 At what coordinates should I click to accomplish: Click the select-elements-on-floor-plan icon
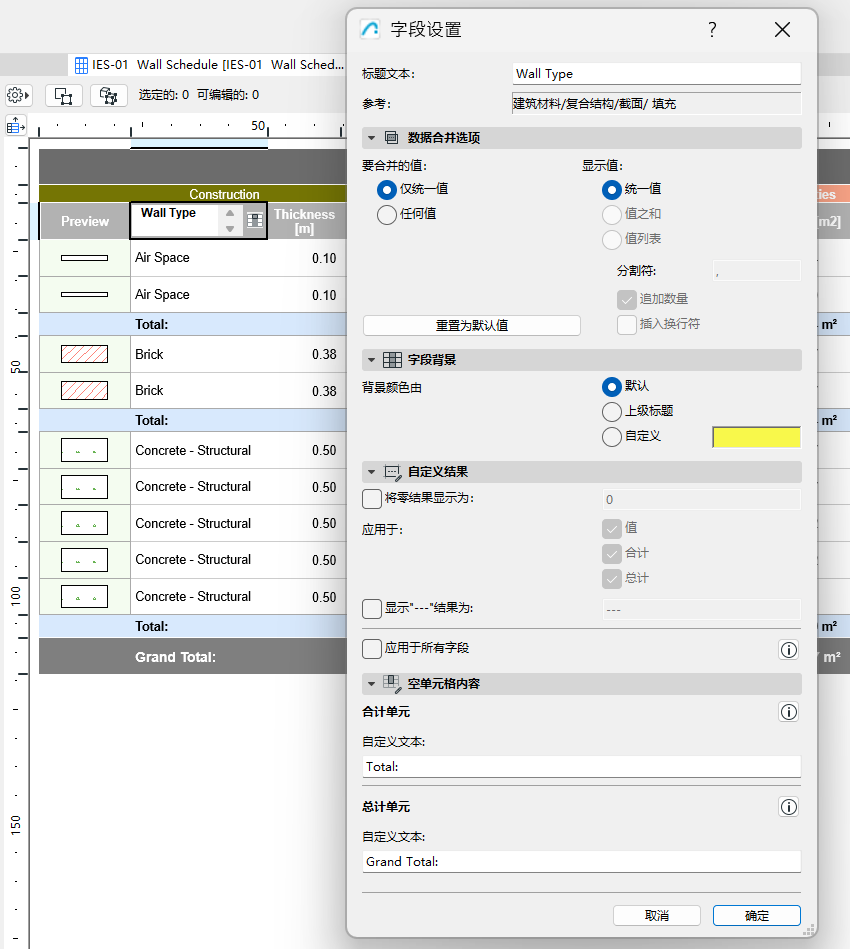click(x=62, y=93)
